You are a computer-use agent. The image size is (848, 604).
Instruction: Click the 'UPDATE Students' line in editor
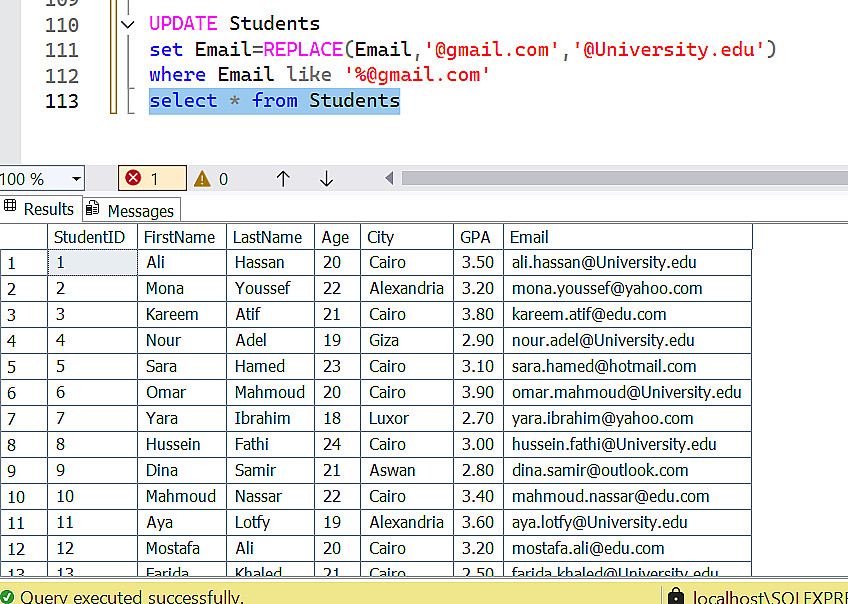click(x=234, y=23)
